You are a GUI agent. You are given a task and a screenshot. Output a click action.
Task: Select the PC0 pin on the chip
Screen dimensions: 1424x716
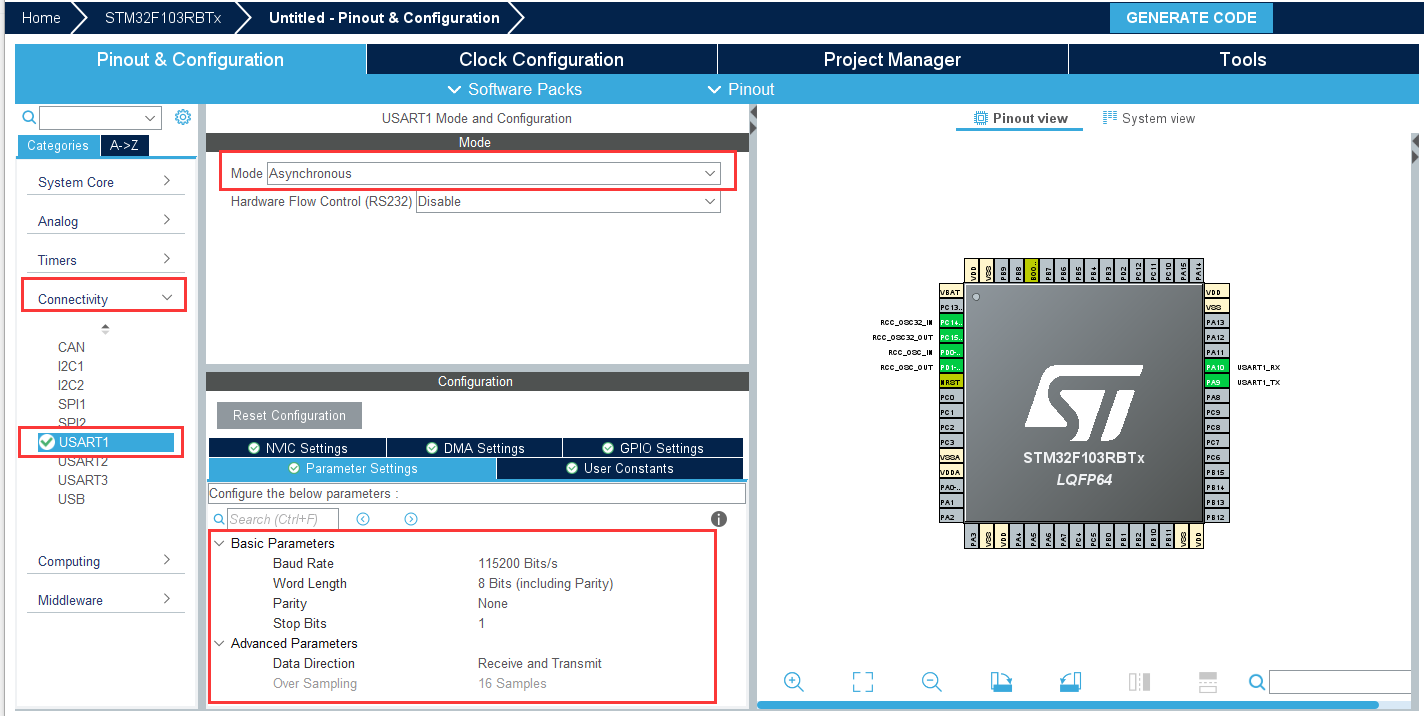pyautogui.click(x=951, y=397)
